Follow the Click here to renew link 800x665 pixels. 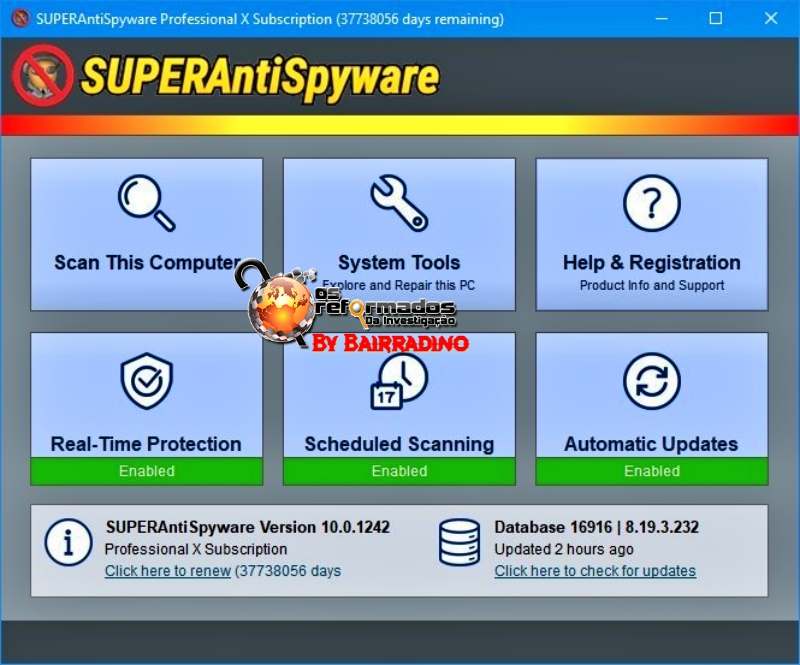click(x=168, y=571)
